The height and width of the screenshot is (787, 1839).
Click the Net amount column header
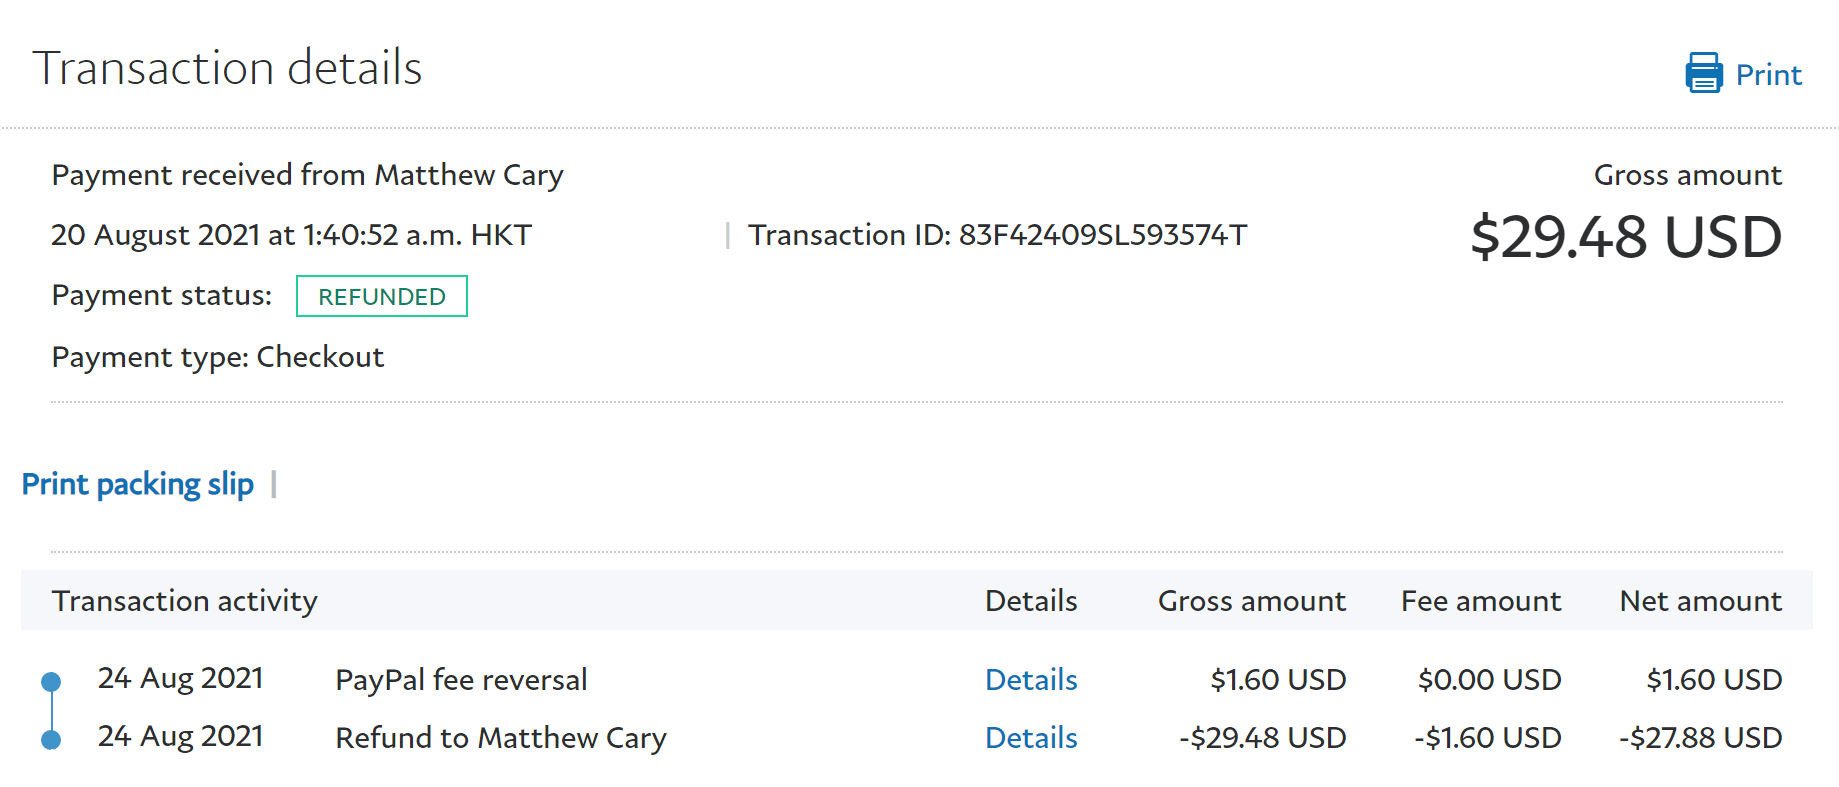click(x=1700, y=601)
